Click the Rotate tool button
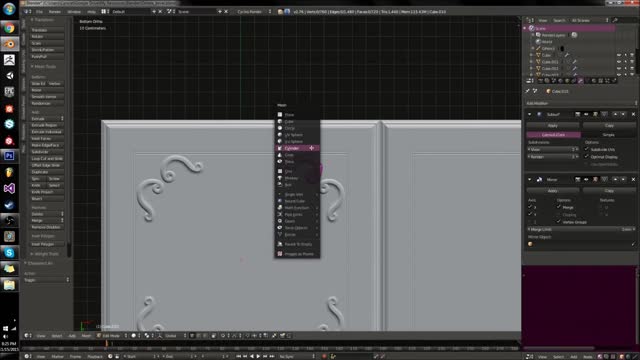The width and height of the screenshot is (640, 360). [x=47, y=36]
